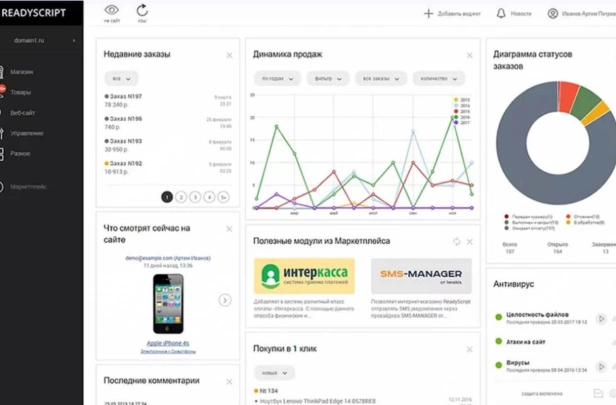Open the Apple iPhone 4s product link

coord(168,343)
